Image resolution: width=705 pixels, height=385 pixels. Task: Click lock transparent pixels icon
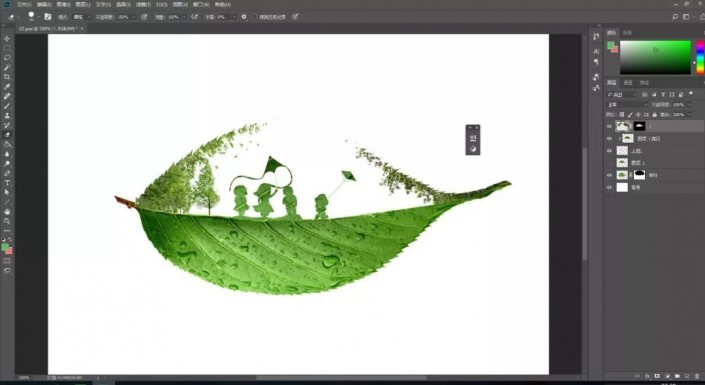coord(622,115)
